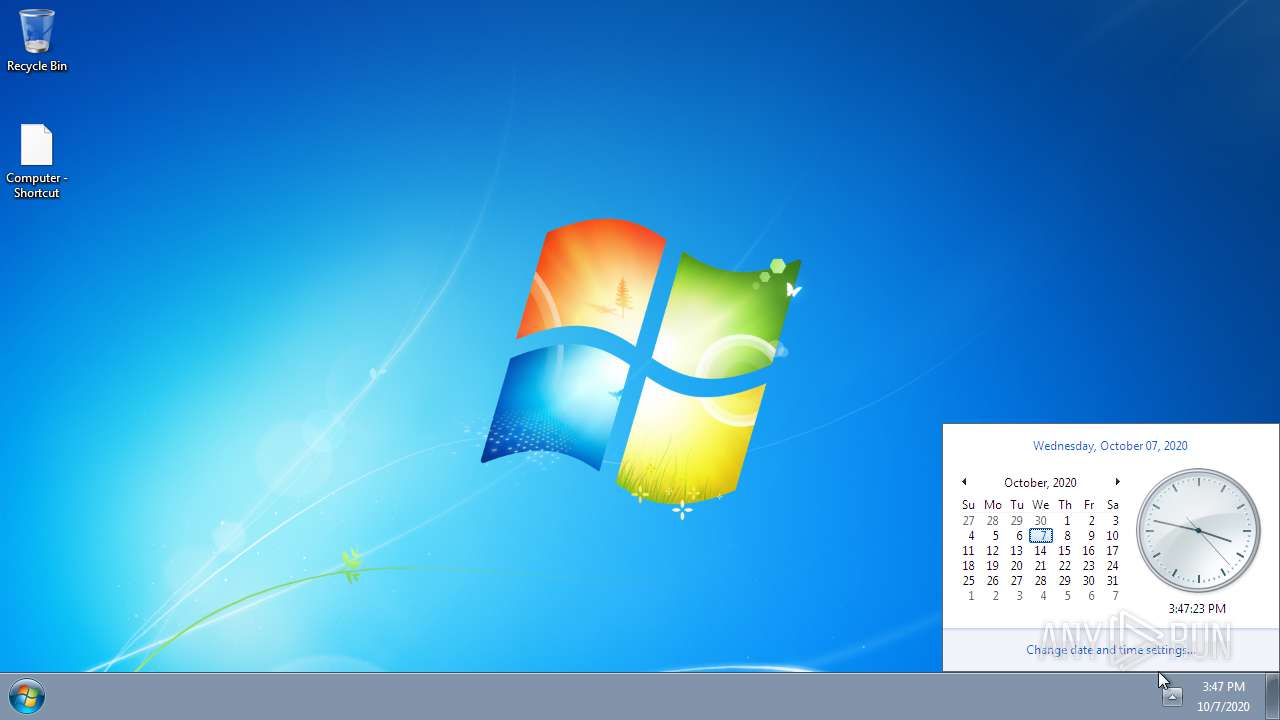
Task: Click the Show desktop strip at taskbar end
Action: pyautogui.click(x=1272, y=696)
